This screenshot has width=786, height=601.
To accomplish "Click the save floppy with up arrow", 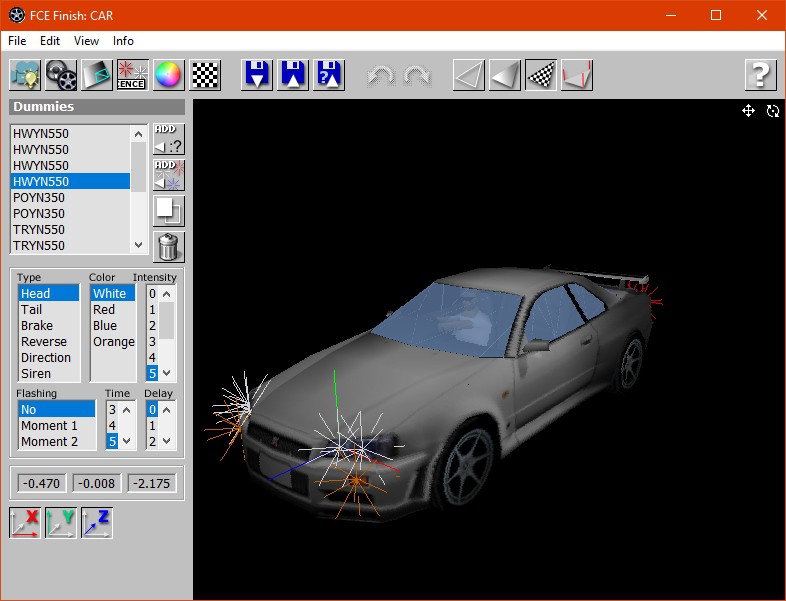I will (x=293, y=75).
